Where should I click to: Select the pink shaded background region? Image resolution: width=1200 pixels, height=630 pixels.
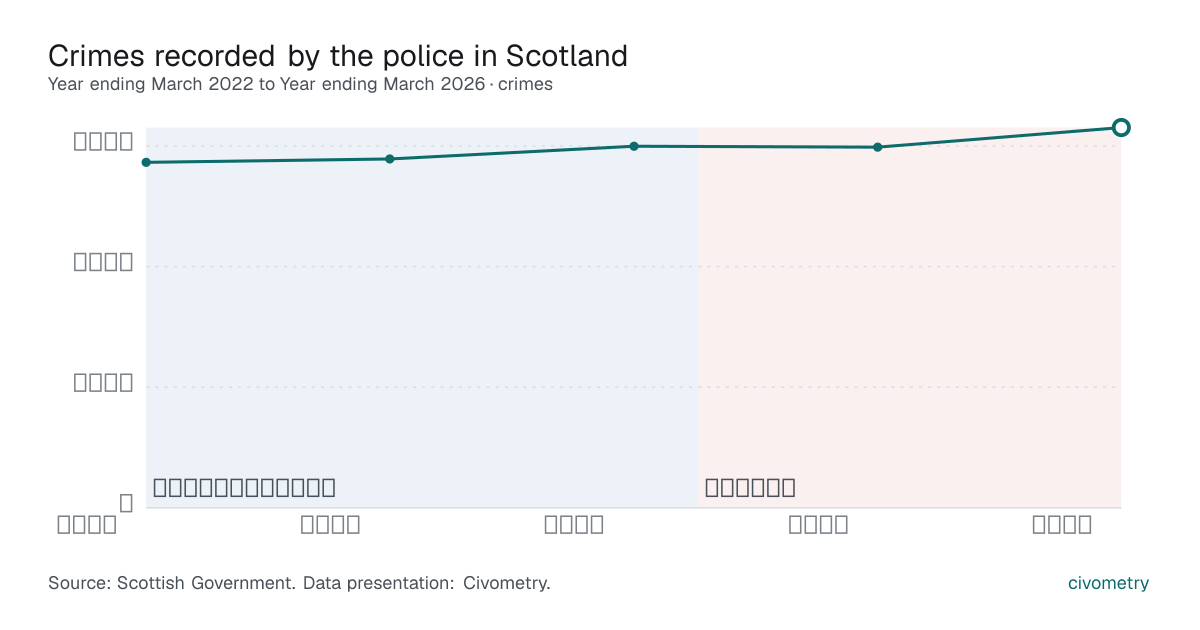coord(910,317)
